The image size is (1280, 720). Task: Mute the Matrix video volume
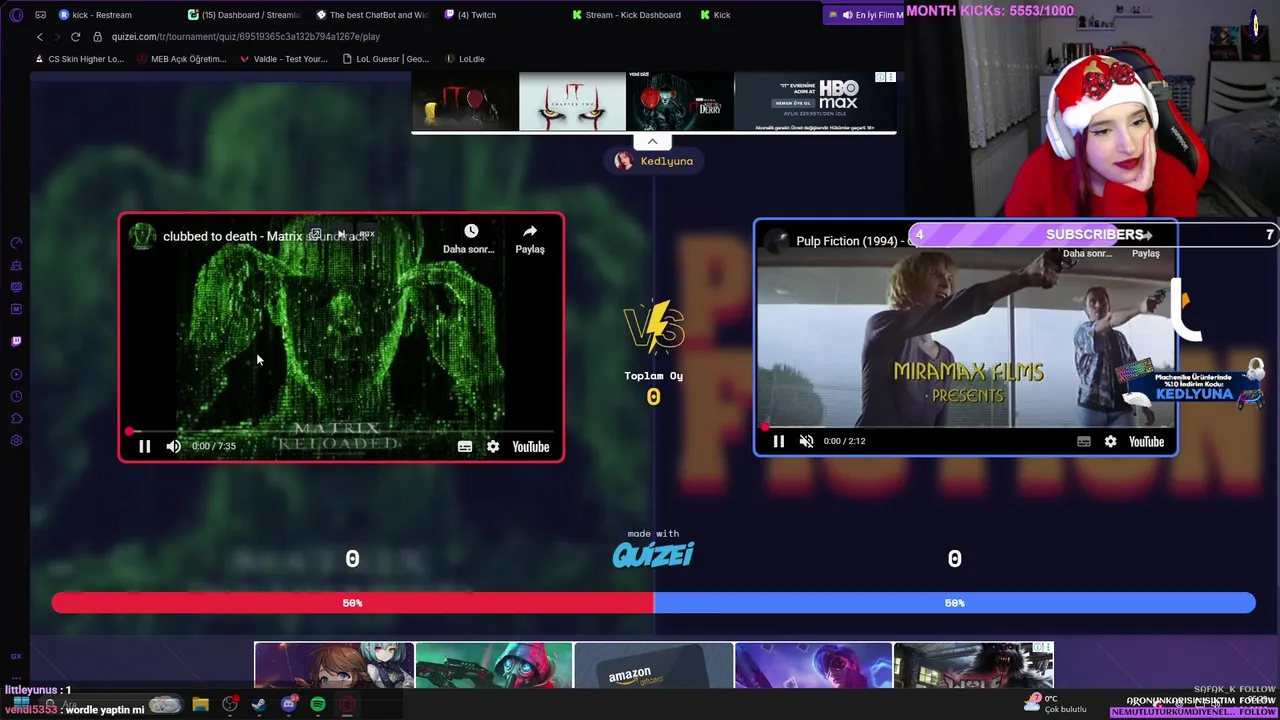(173, 447)
